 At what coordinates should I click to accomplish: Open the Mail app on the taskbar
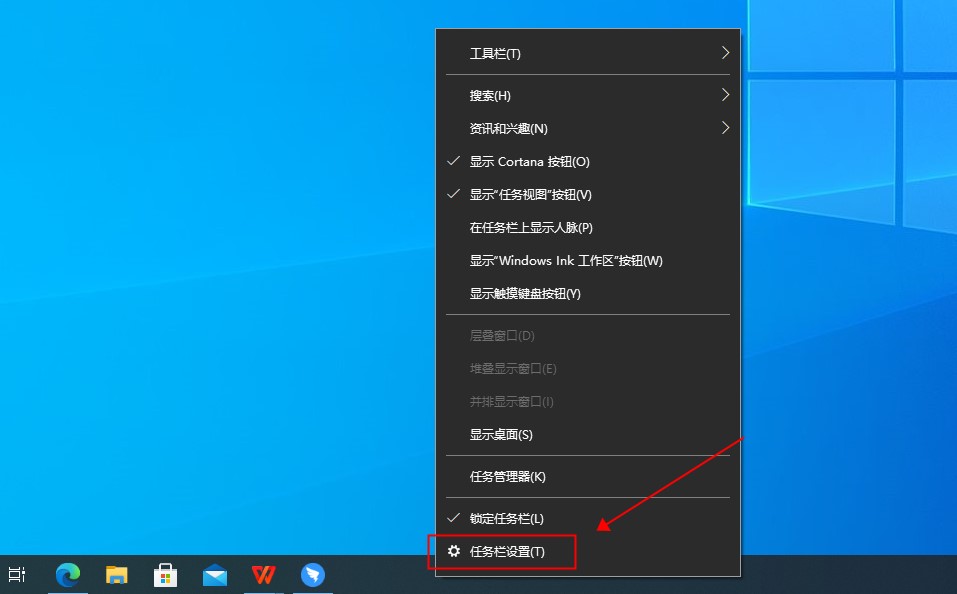click(215, 575)
